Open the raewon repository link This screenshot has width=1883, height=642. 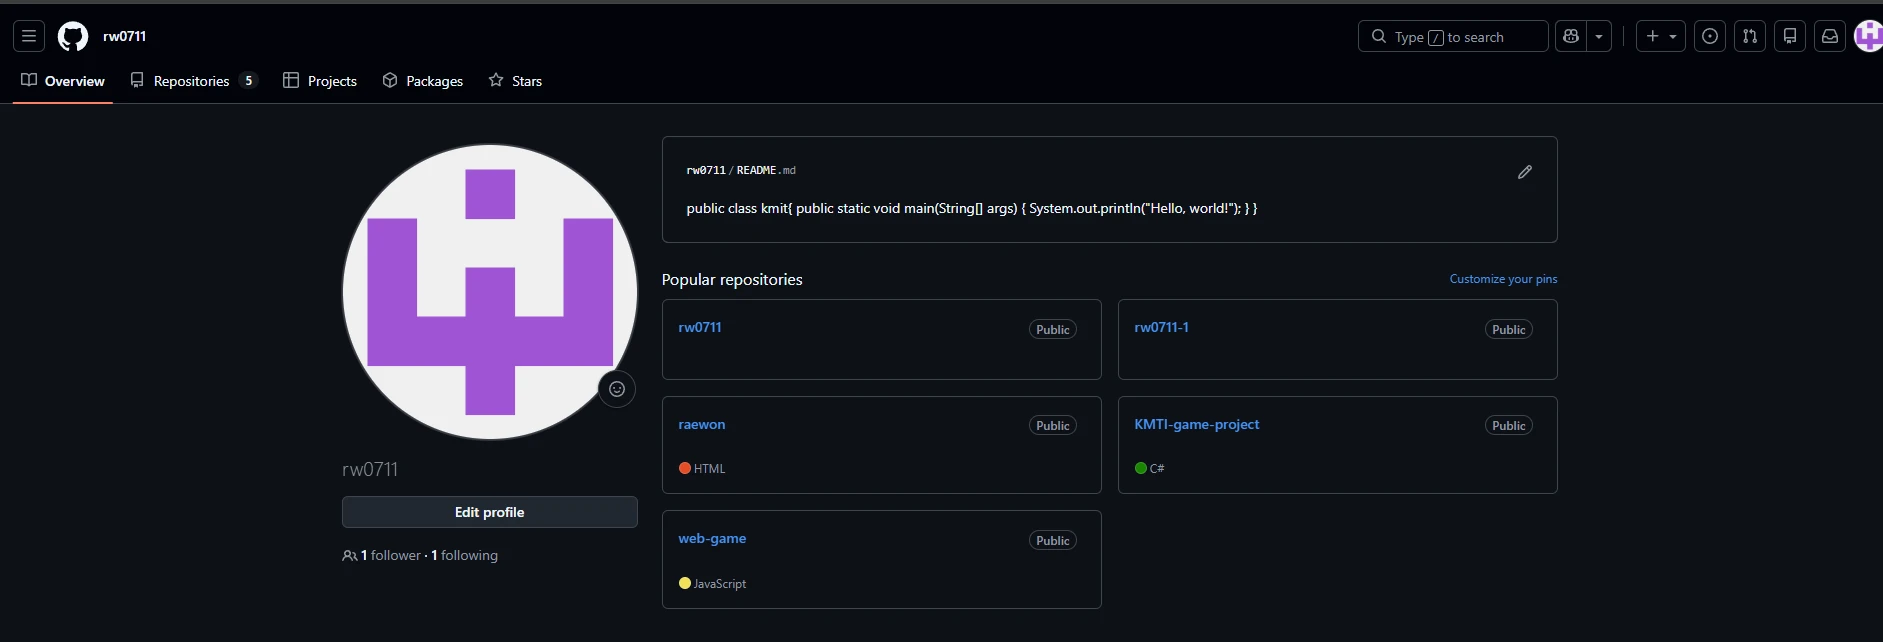tap(702, 425)
